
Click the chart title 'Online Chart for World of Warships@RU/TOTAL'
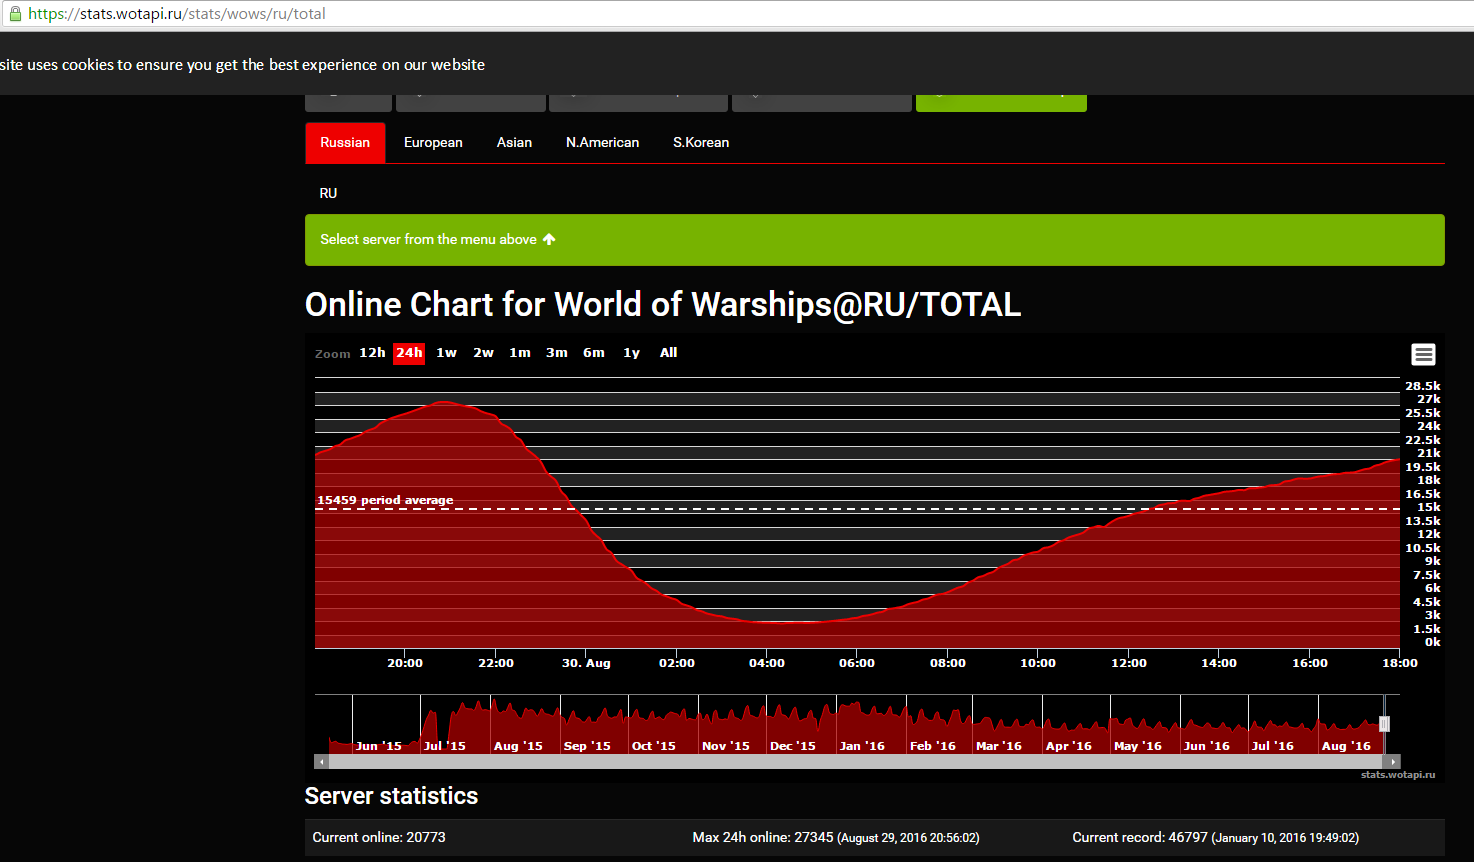663,305
